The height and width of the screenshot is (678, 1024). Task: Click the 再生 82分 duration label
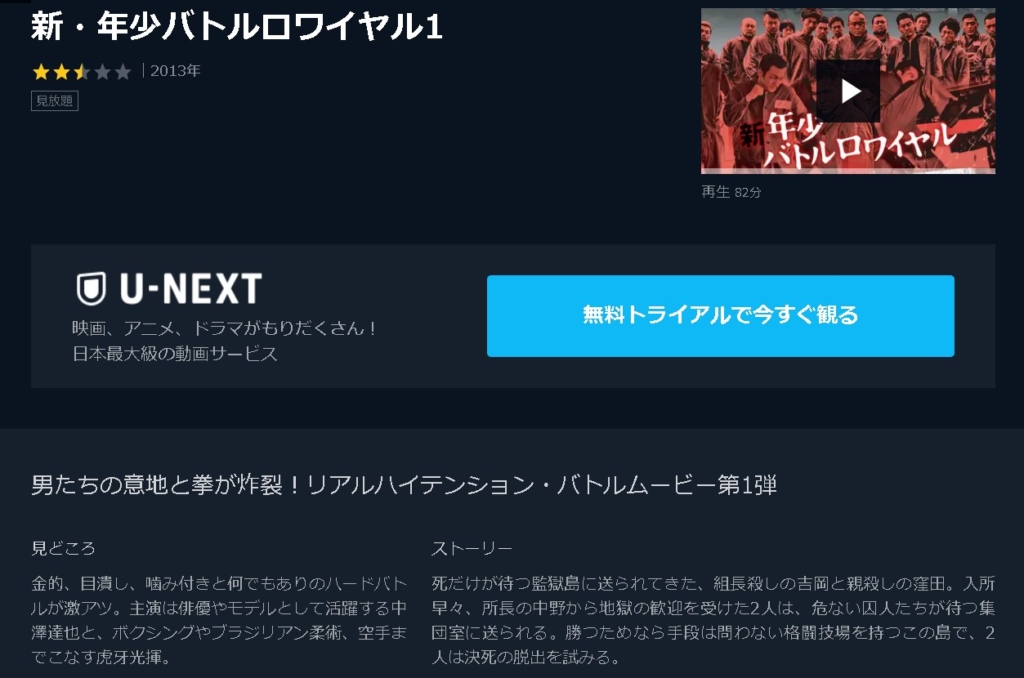[x=731, y=192]
